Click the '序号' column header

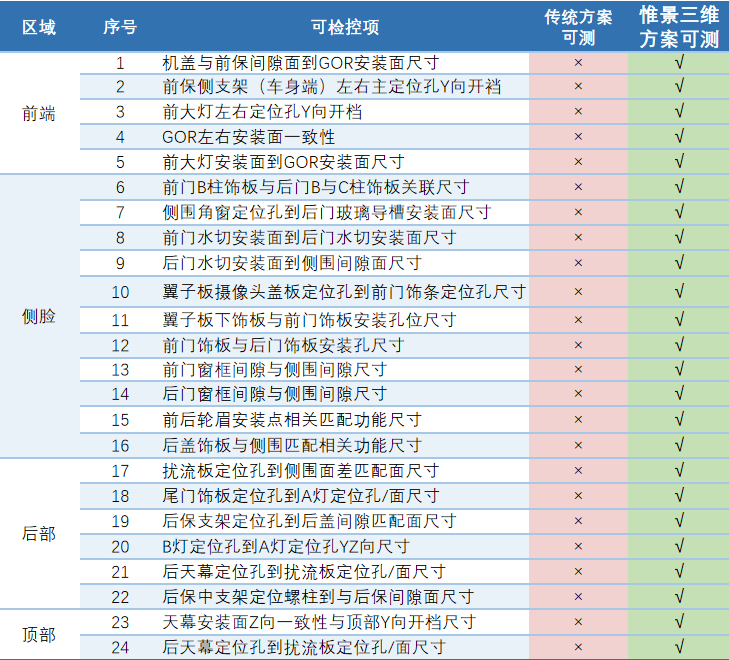pos(120,27)
